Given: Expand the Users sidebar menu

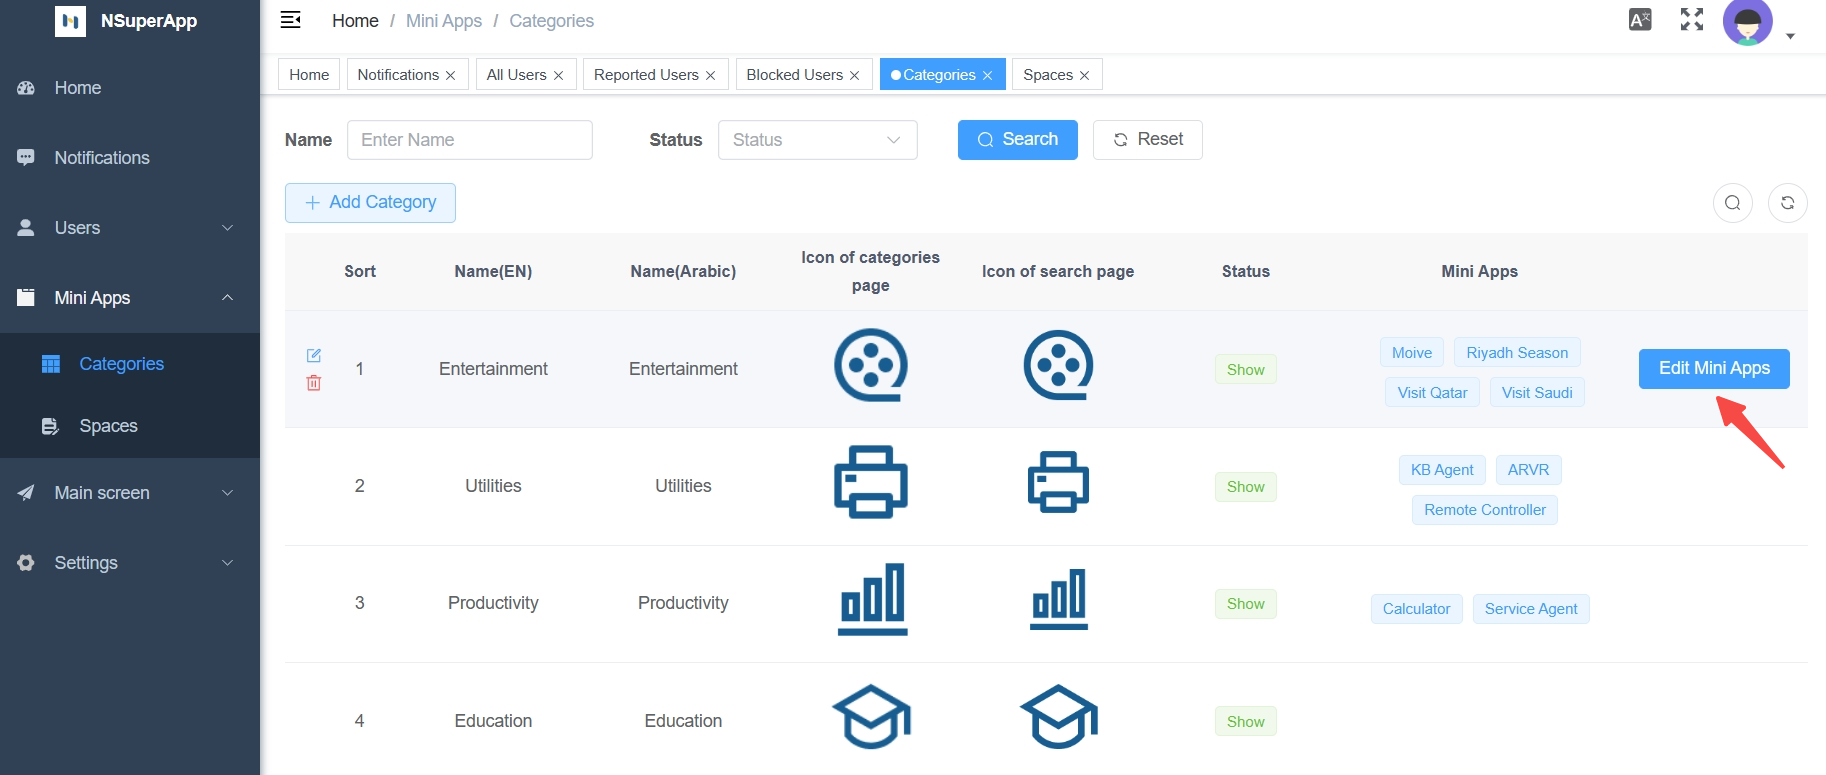Looking at the screenshot, I should (x=130, y=228).
